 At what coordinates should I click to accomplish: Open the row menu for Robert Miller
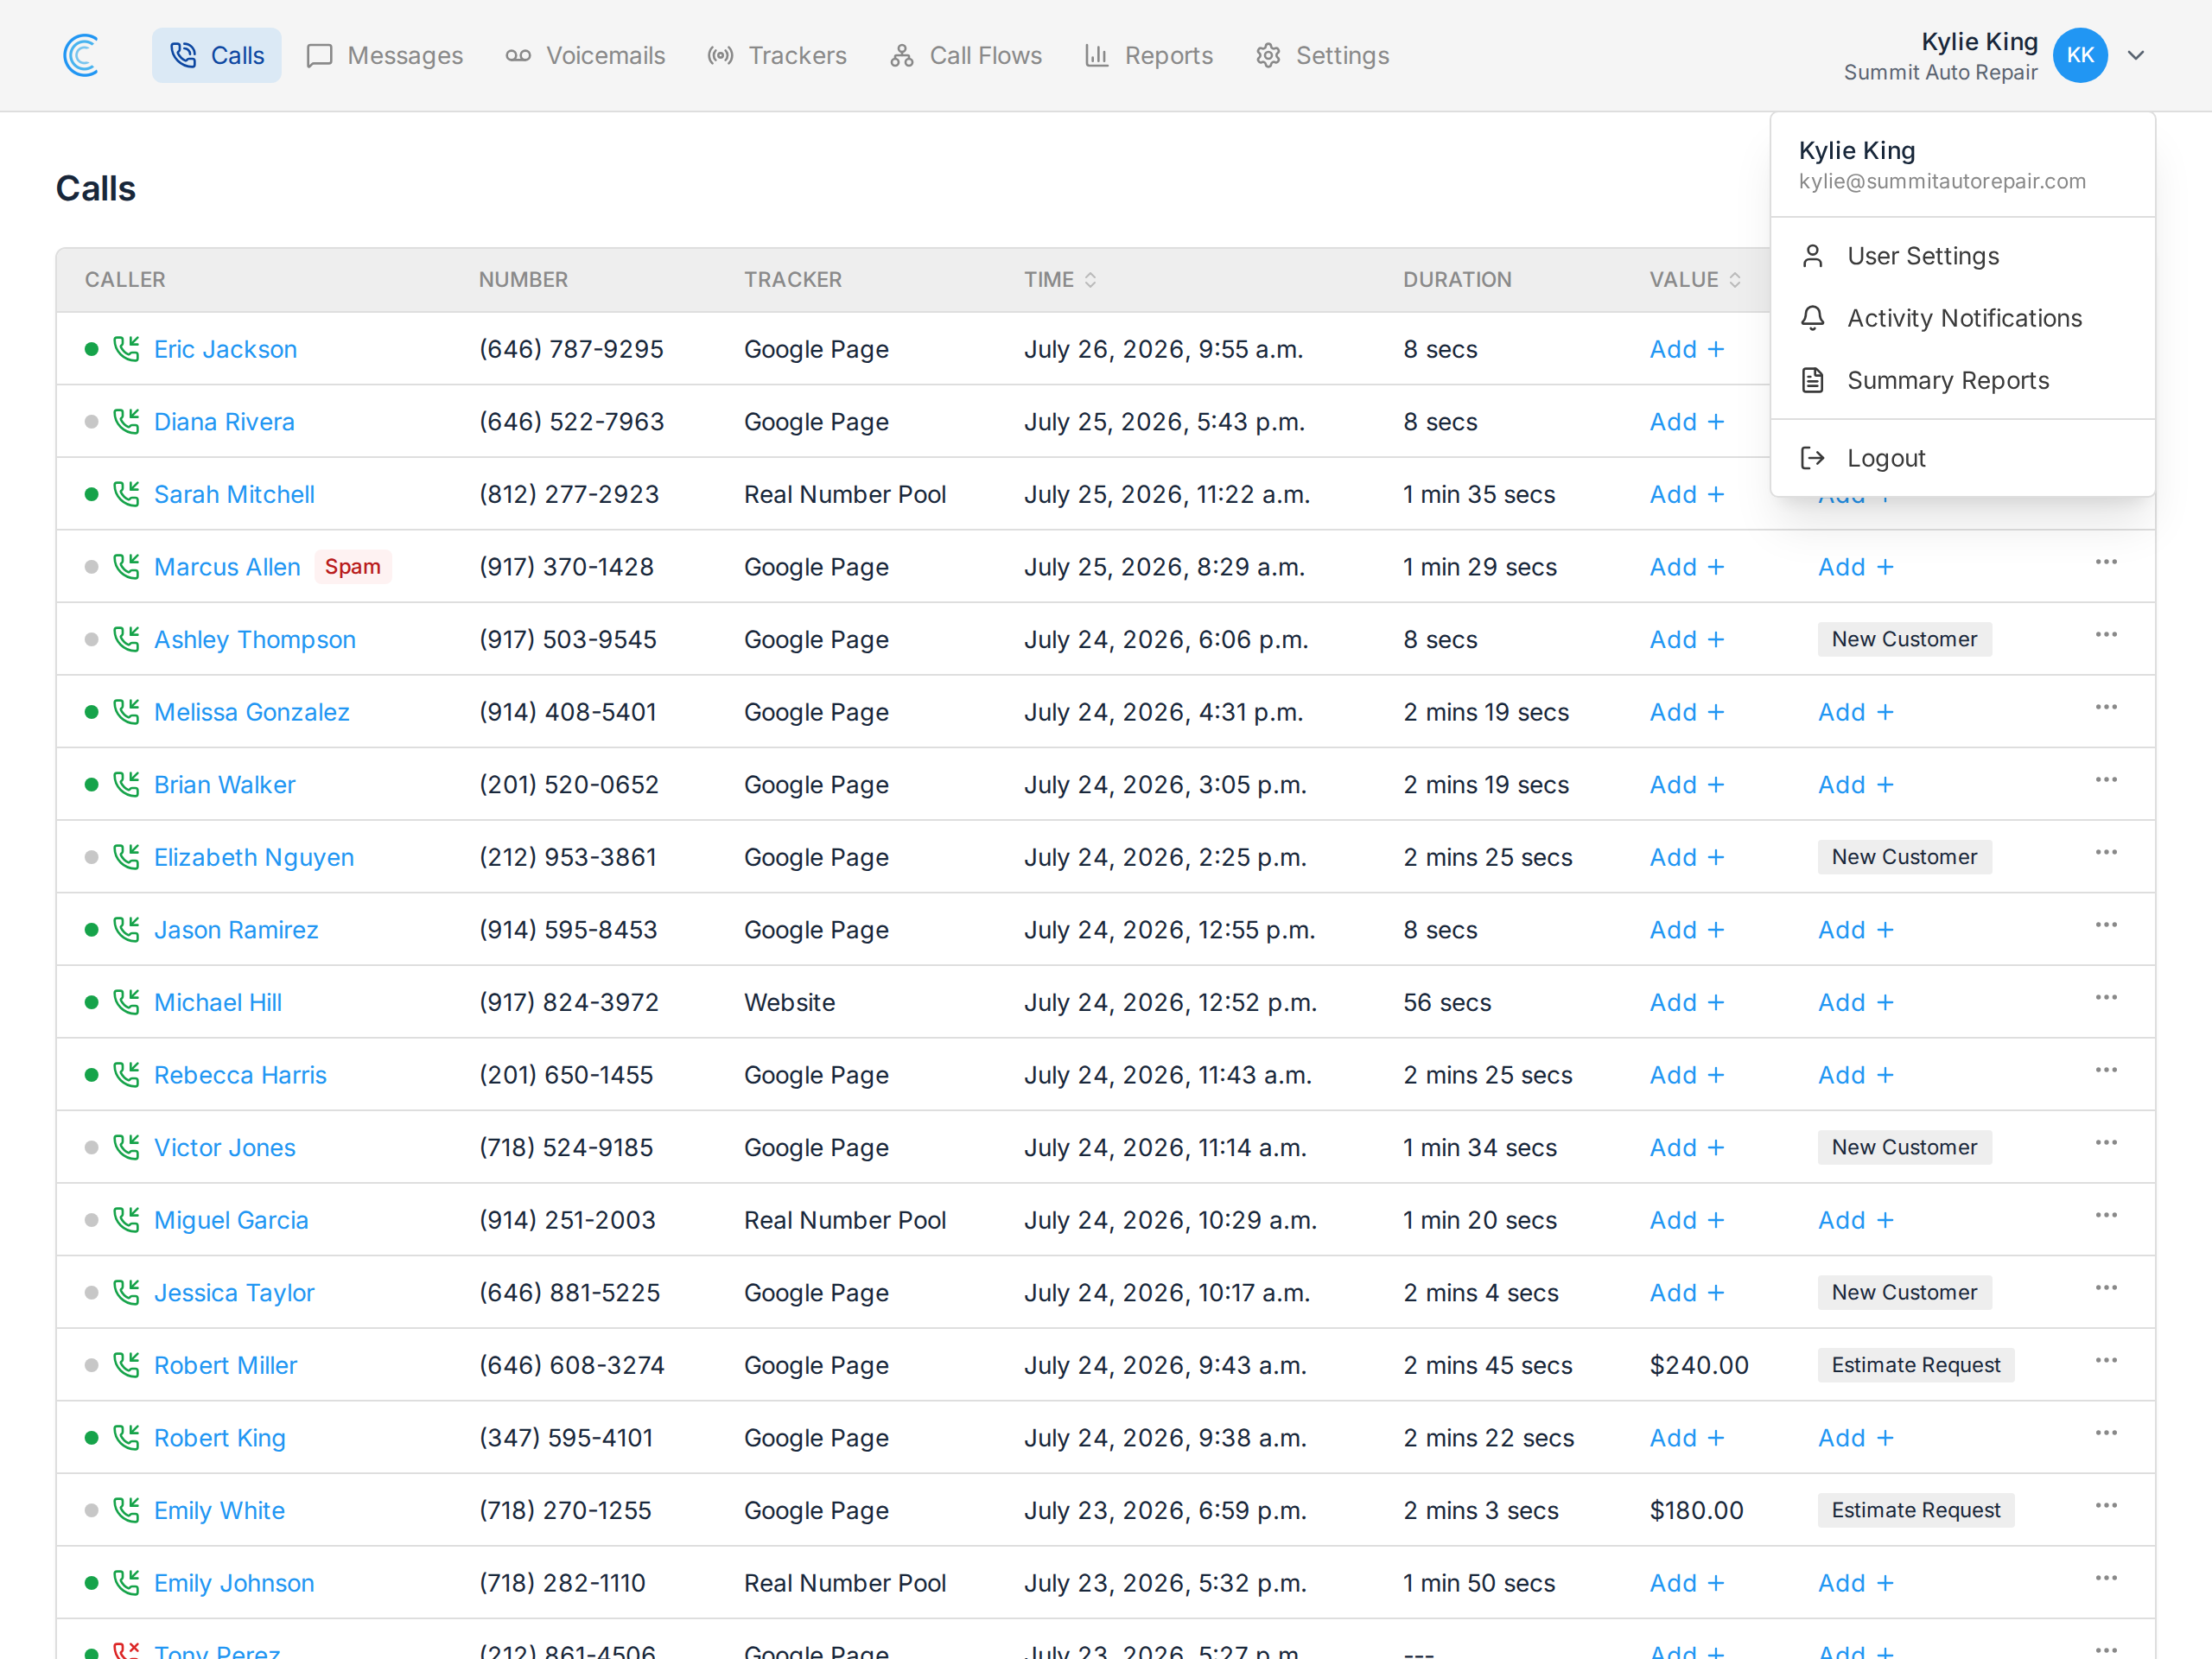point(2106,1361)
